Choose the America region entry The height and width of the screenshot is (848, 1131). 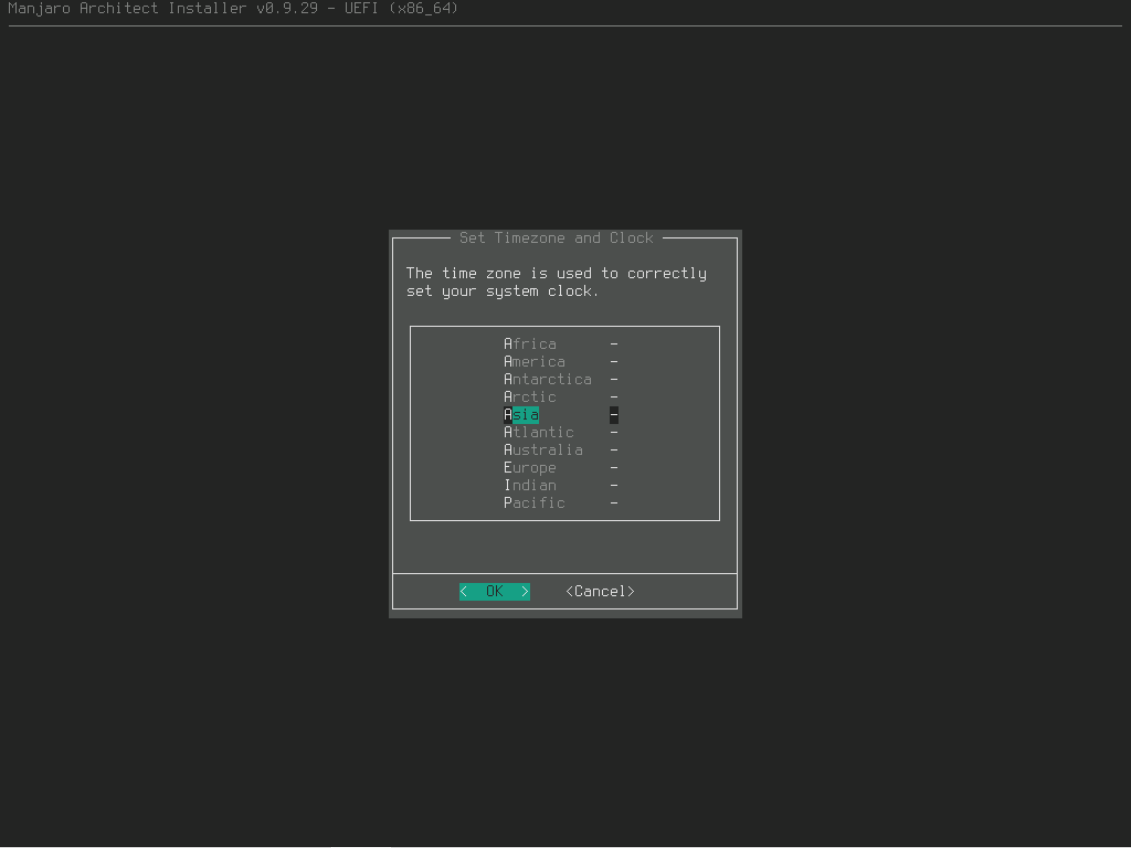(x=534, y=362)
